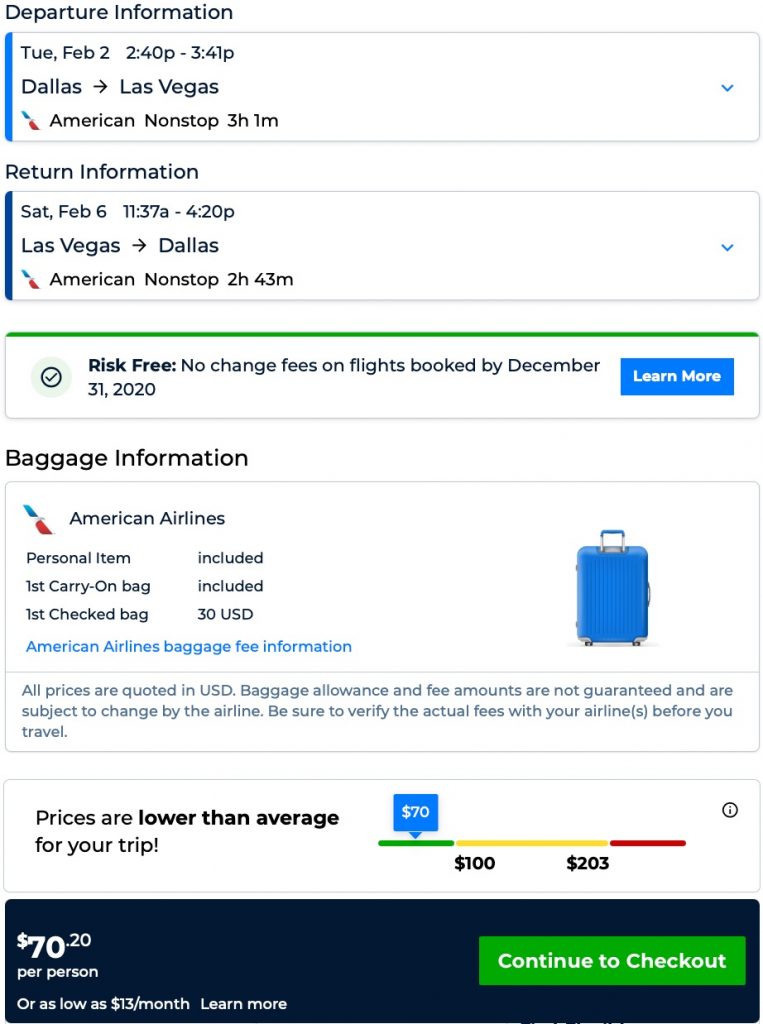The width and height of the screenshot is (763, 1024).
Task: Click American Airlines logo in baggage section
Action: pyautogui.click(x=38, y=519)
